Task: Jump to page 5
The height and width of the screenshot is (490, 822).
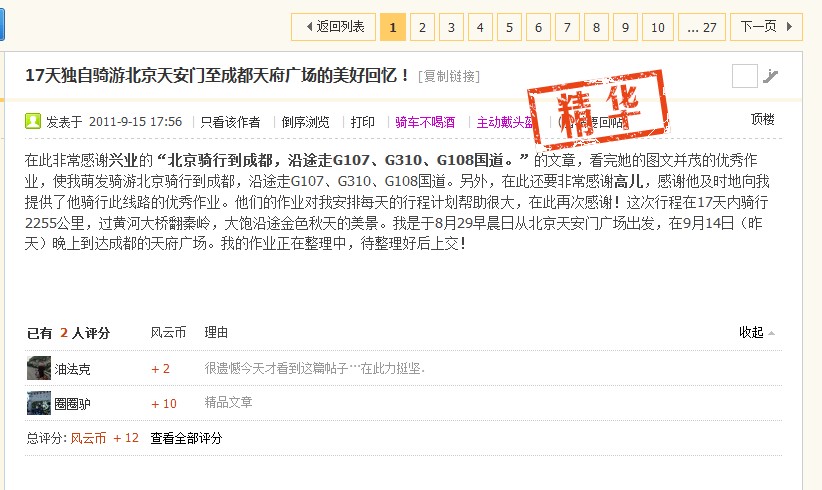Action: (509, 27)
